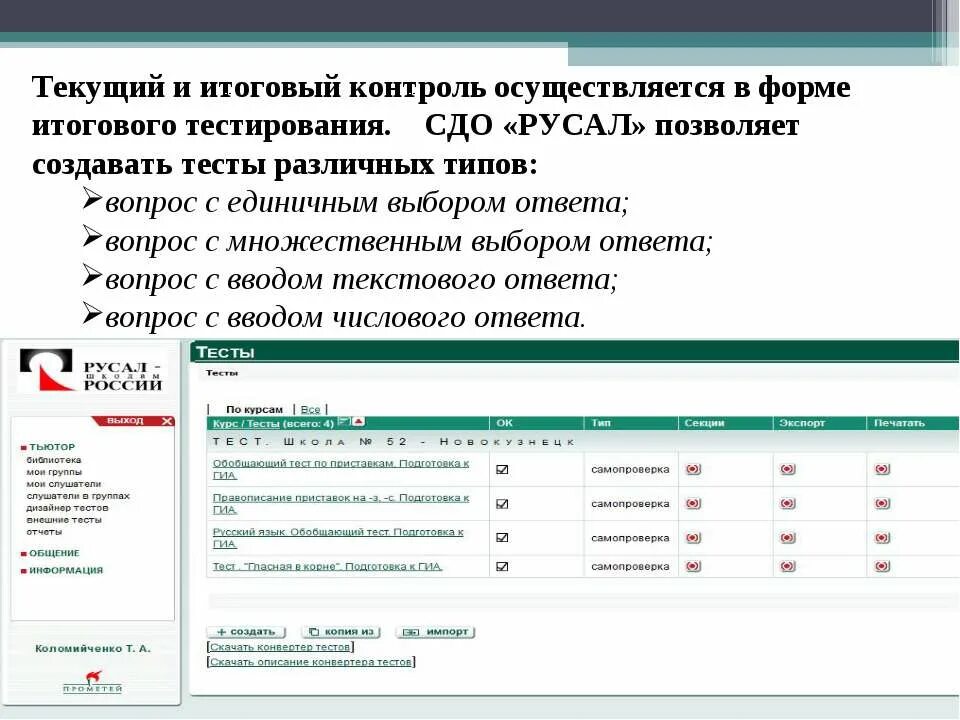960x720 pixels.
Task: Click the РУСАЛ школам России logo
Action: coord(91,370)
